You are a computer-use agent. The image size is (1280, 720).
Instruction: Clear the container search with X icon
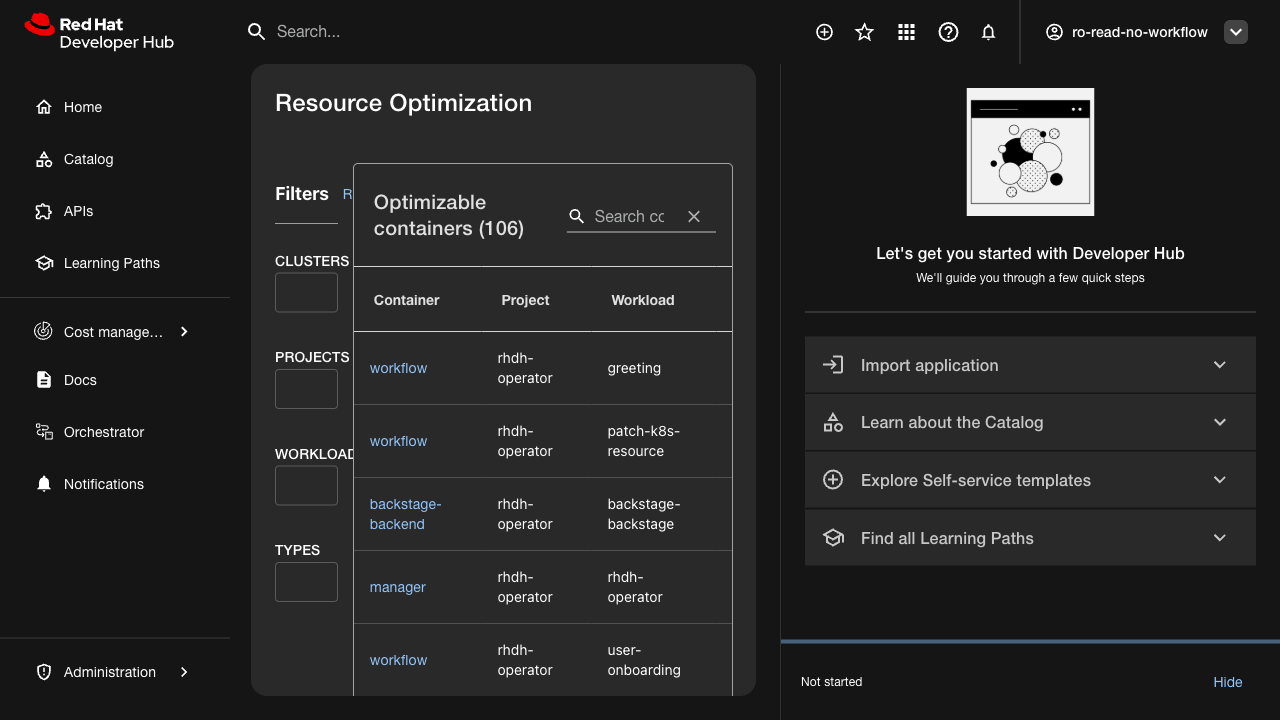[x=694, y=216]
